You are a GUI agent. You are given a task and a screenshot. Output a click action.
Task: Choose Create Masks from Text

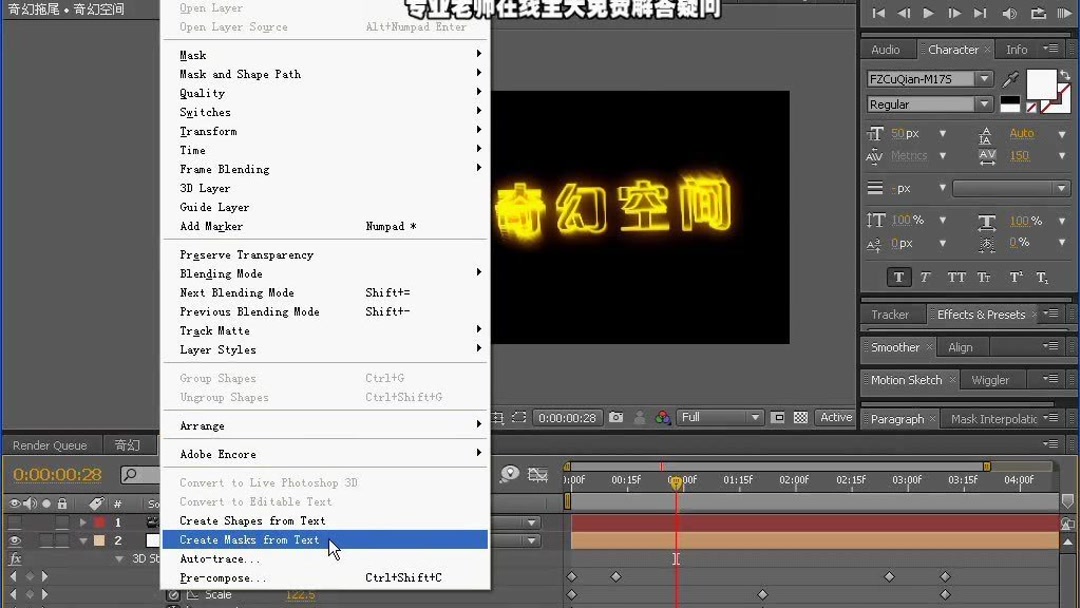[x=250, y=539]
